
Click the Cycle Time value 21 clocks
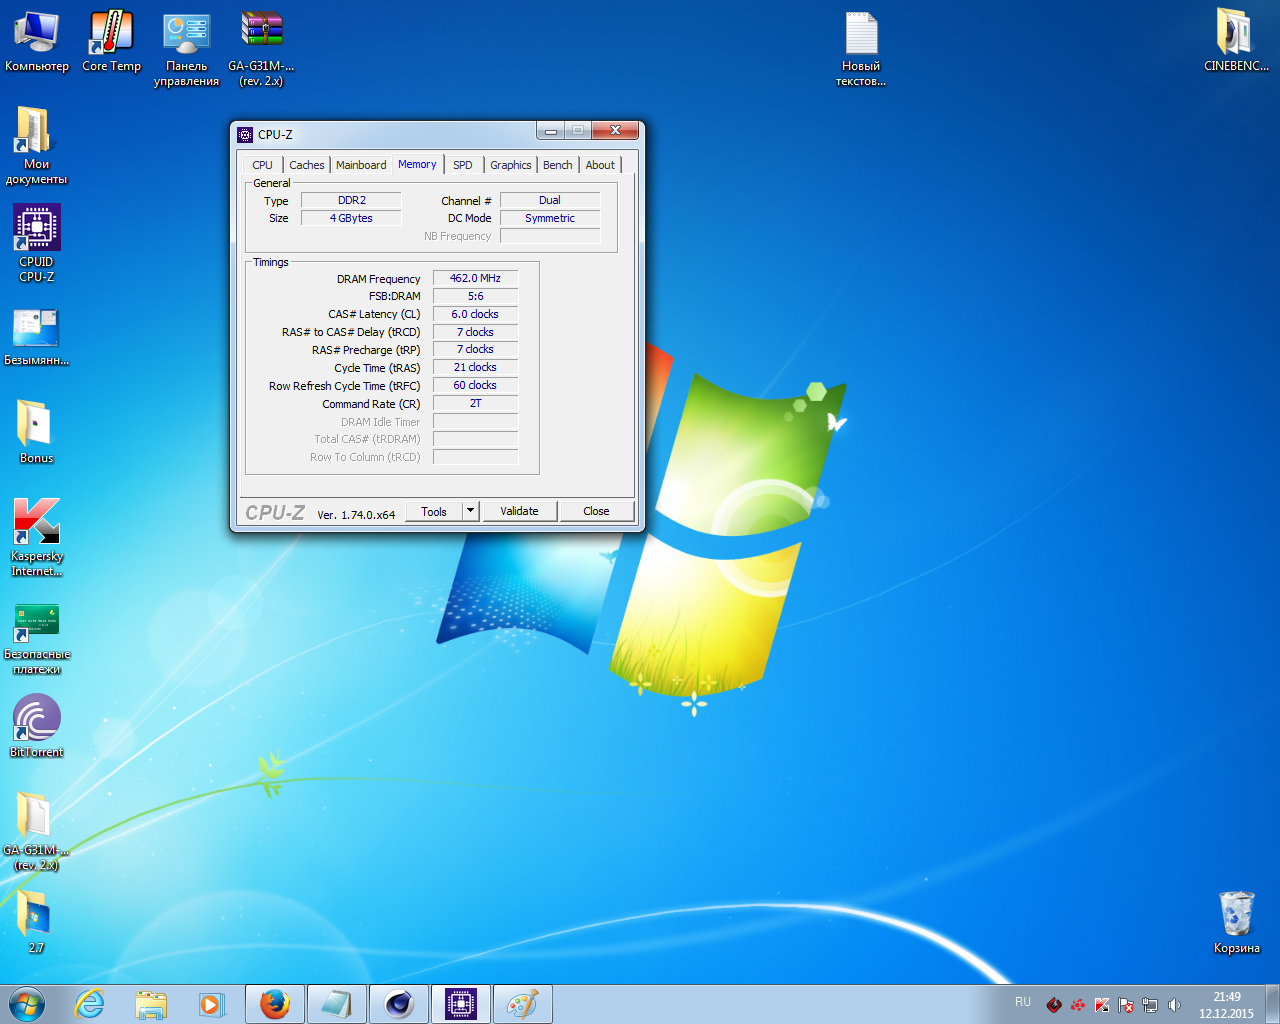click(x=475, y=367)
